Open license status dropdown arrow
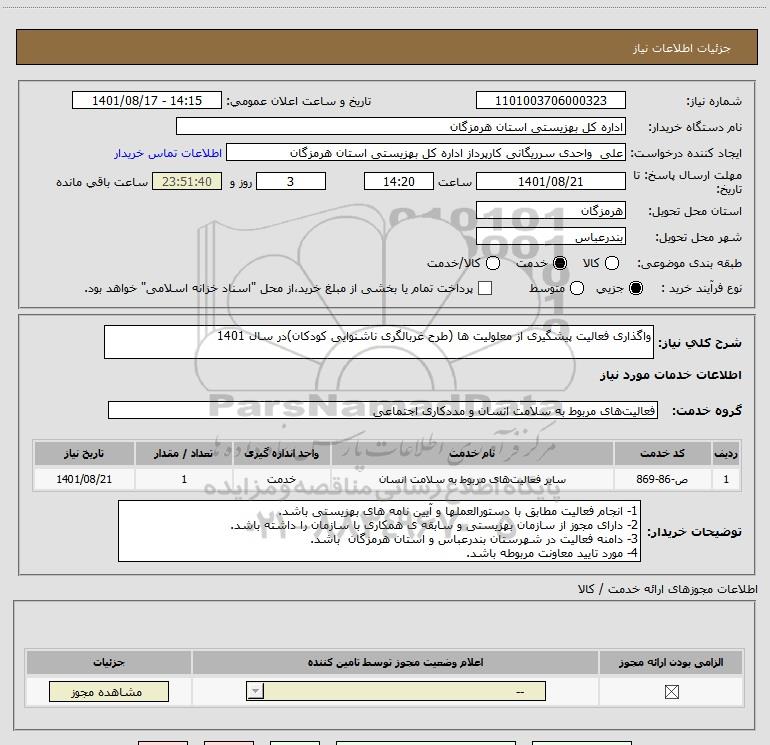 click(x=255, y=691)
